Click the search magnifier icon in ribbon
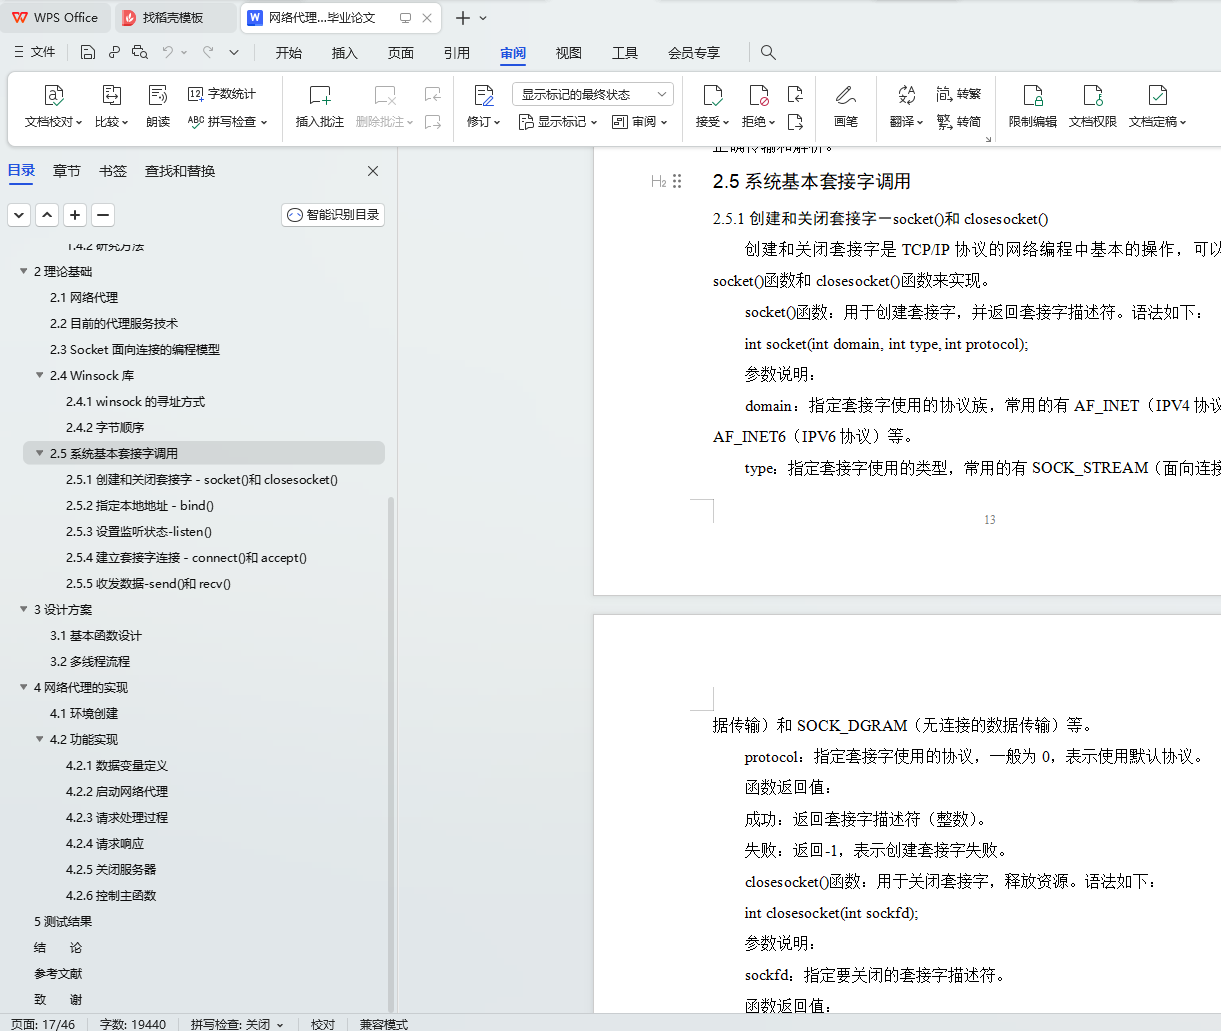Viewport: 1221px width, 1031px height. pos(768,52)
